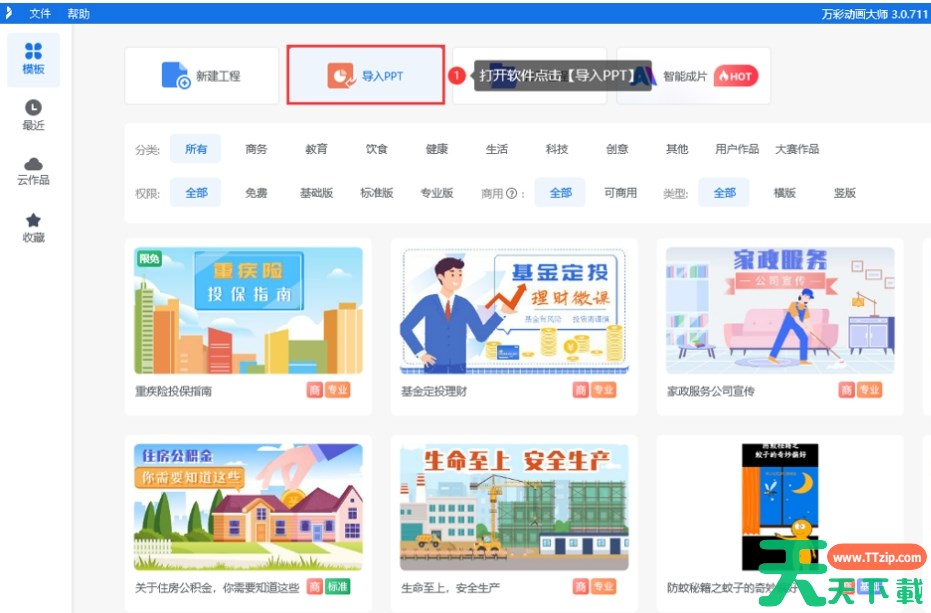Image resolution: width=931 pixels, height=613 pixels.
Task: Click the app logo in the title bar
Action: 8,12
